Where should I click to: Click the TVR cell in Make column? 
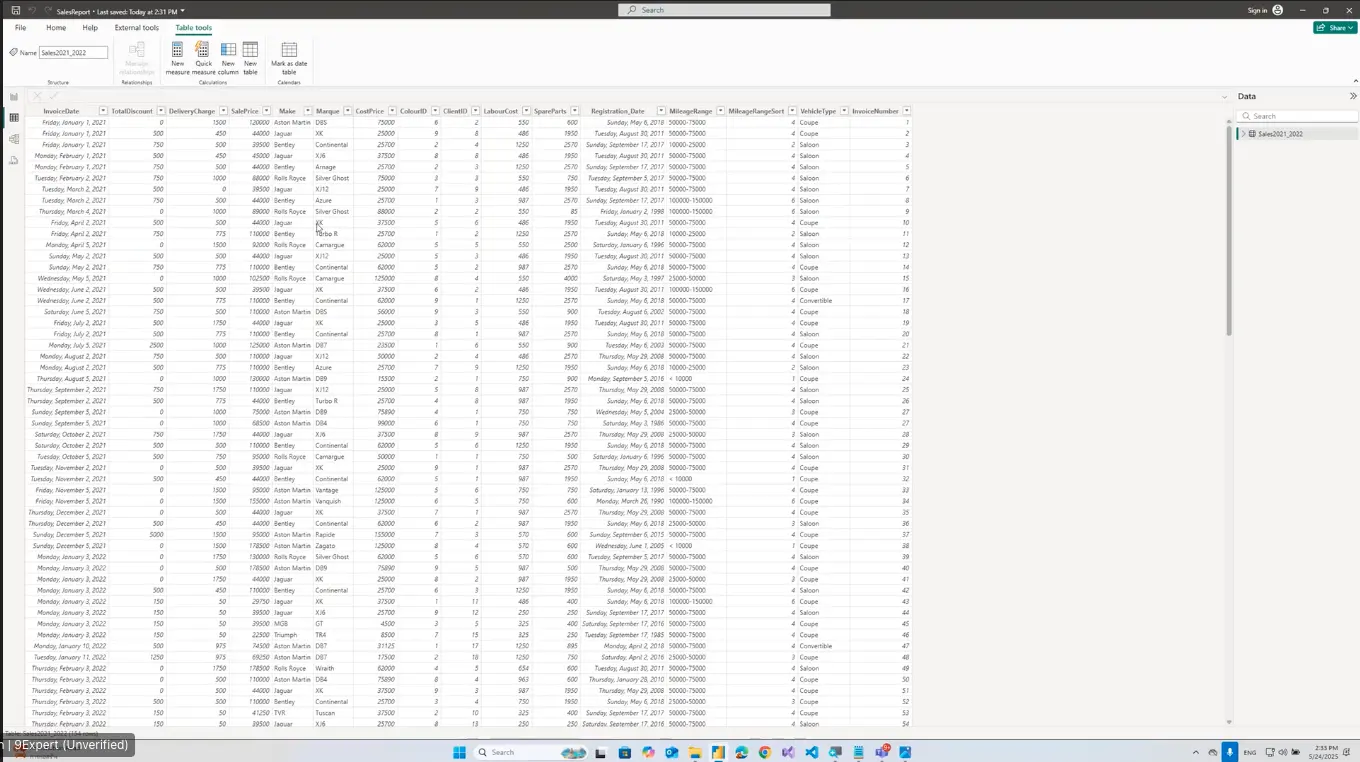[279, 713]
